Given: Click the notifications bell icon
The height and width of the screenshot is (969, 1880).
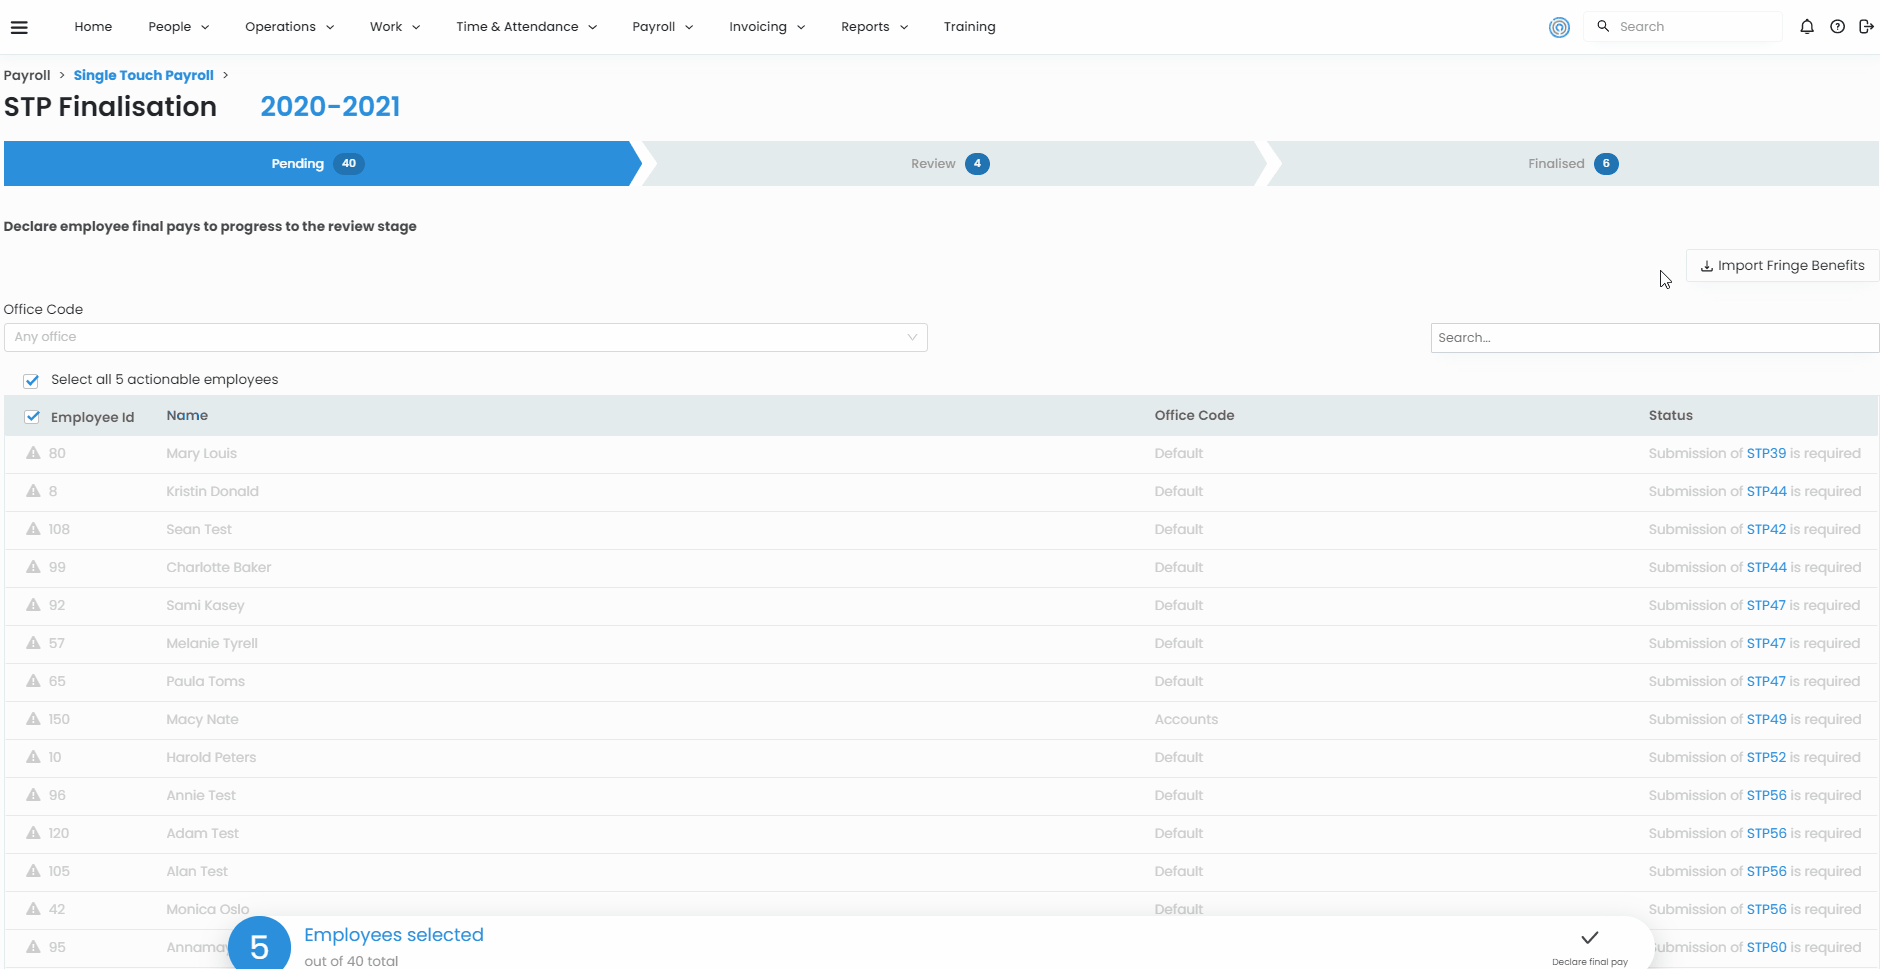Looking at the screenshot, I should tap(1806, 27).
